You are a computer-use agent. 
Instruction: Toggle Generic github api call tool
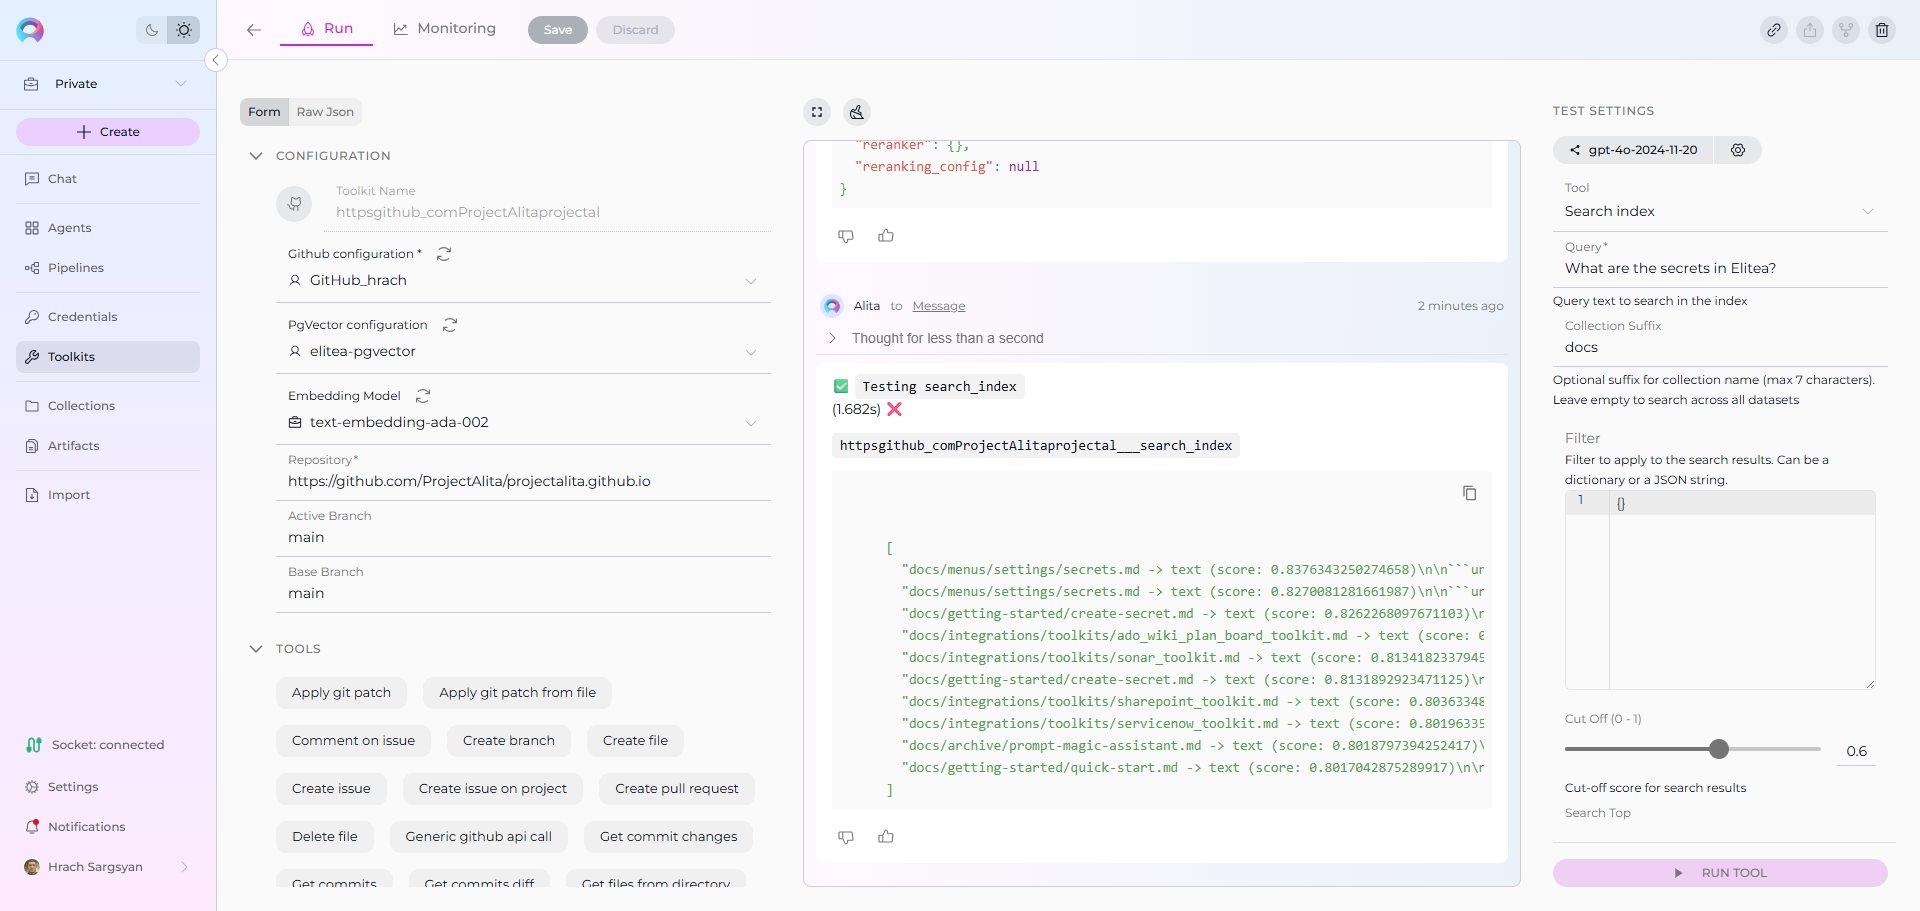(x=479, y=837)
